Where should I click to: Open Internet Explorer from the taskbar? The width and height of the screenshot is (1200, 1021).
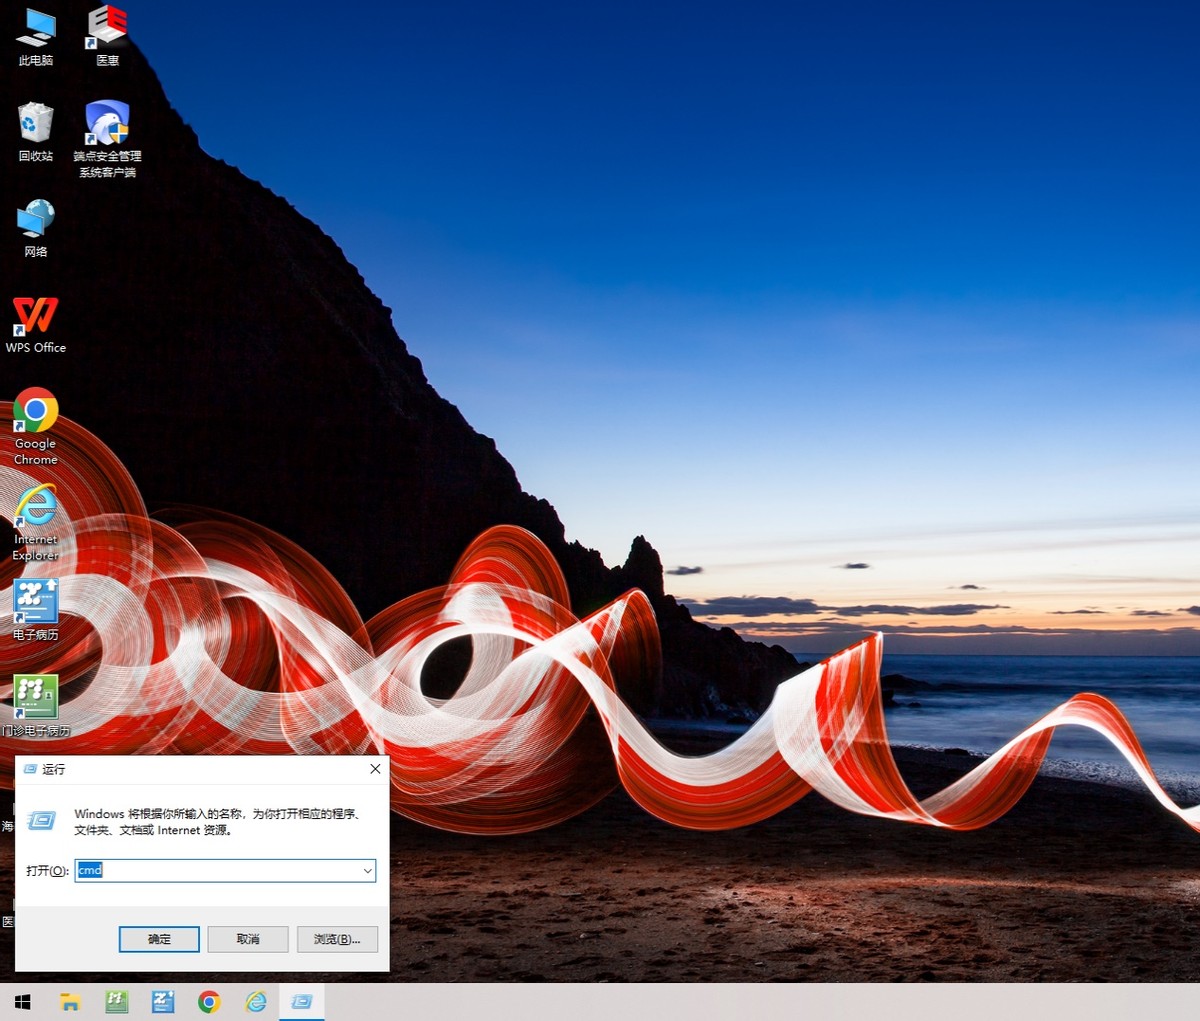click(255, 1000)
